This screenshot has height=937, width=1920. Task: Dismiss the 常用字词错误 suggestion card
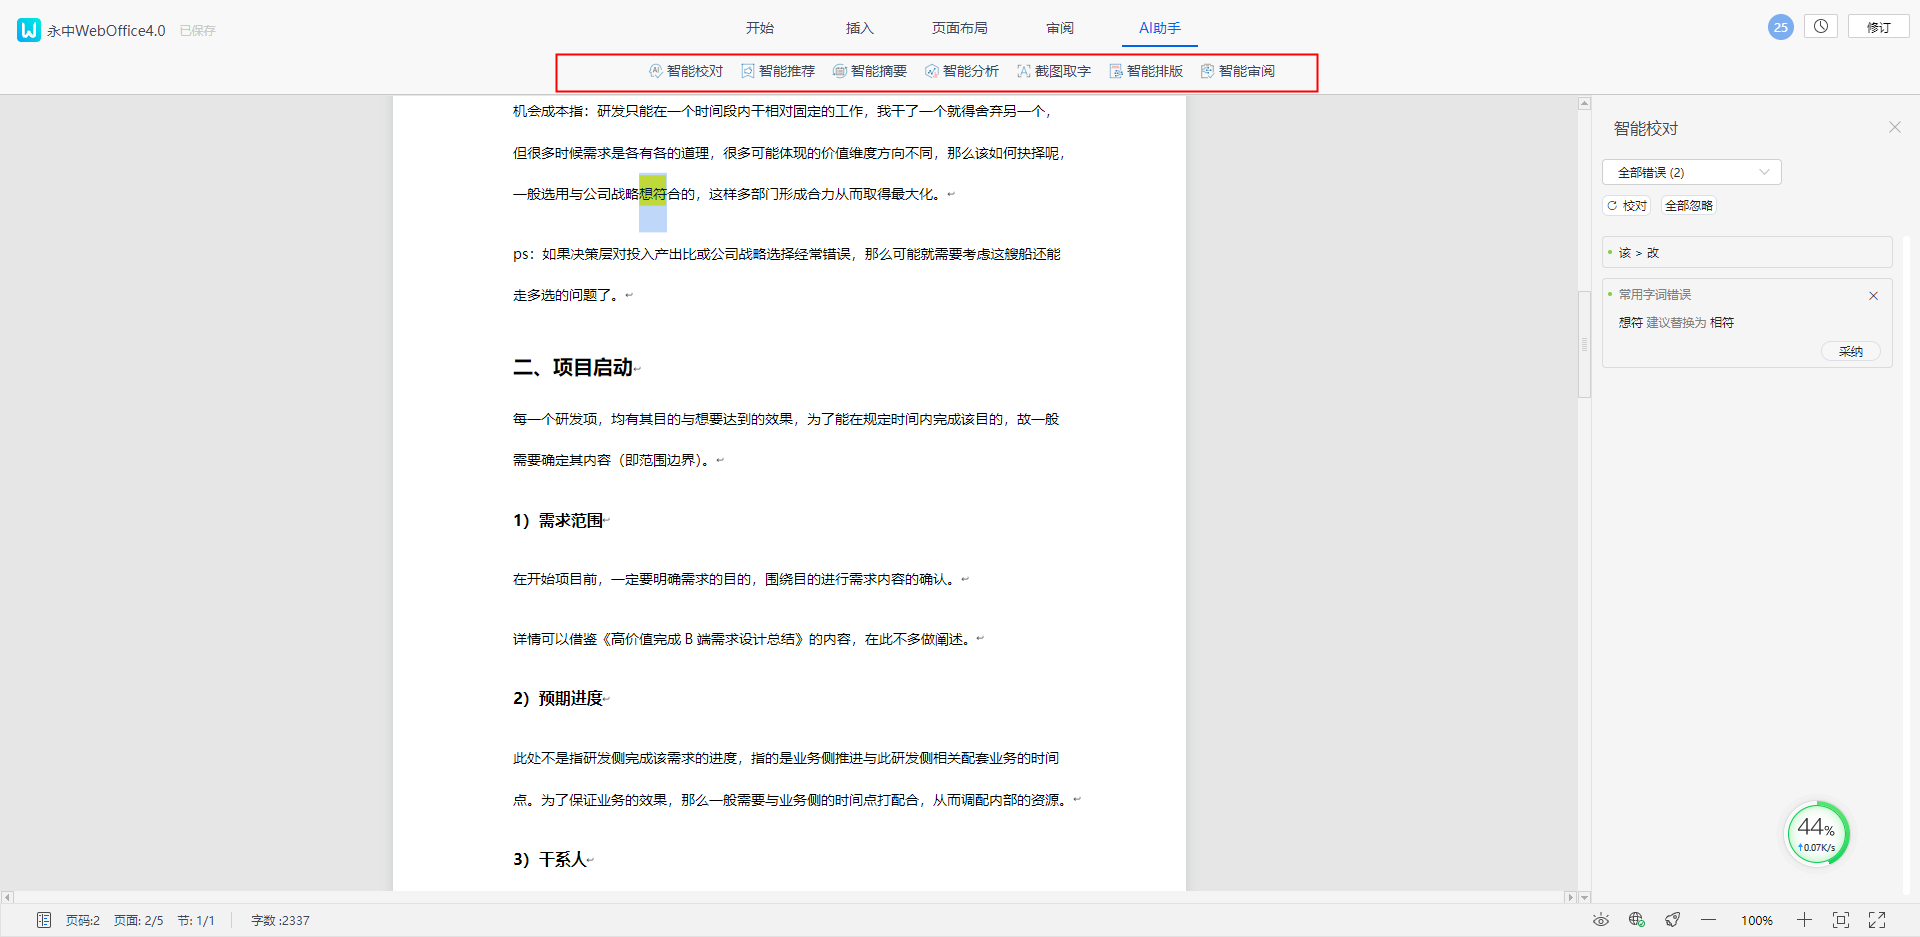pyautogui.click(x=1873, y=296)
